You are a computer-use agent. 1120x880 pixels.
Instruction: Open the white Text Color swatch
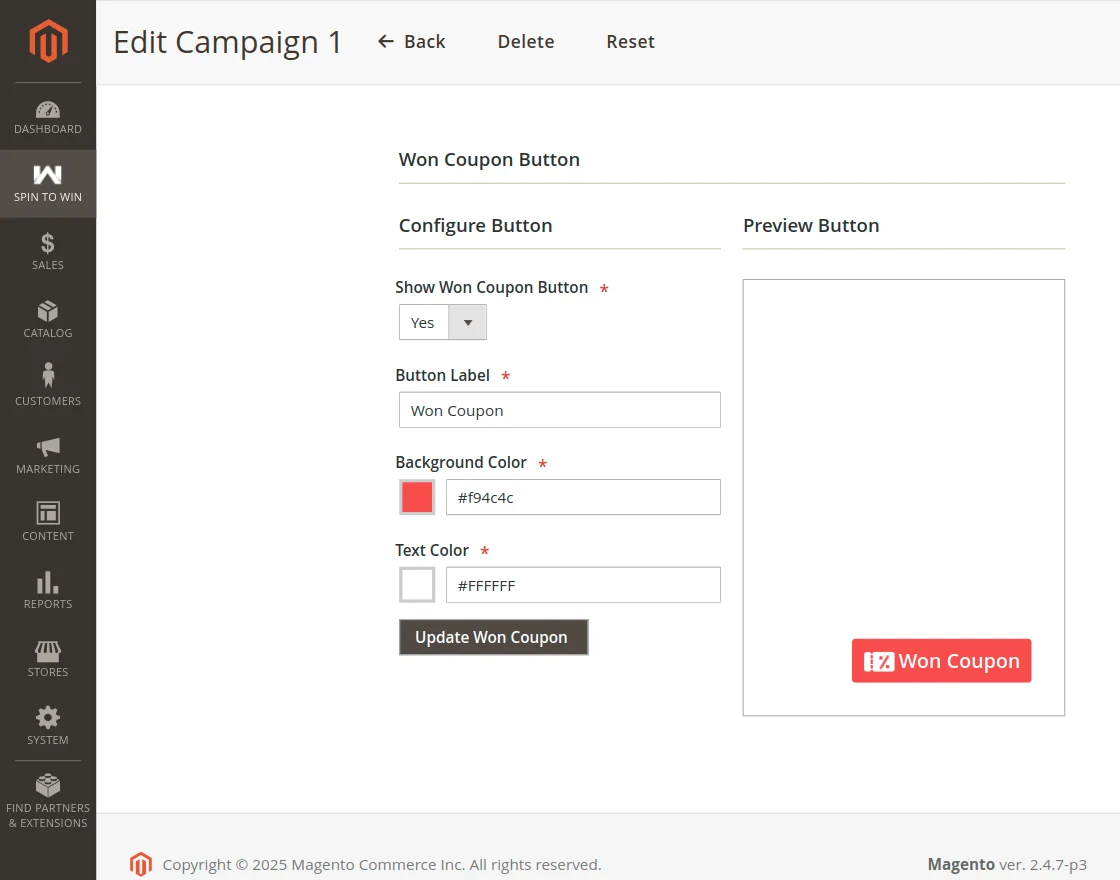point(417,585)
